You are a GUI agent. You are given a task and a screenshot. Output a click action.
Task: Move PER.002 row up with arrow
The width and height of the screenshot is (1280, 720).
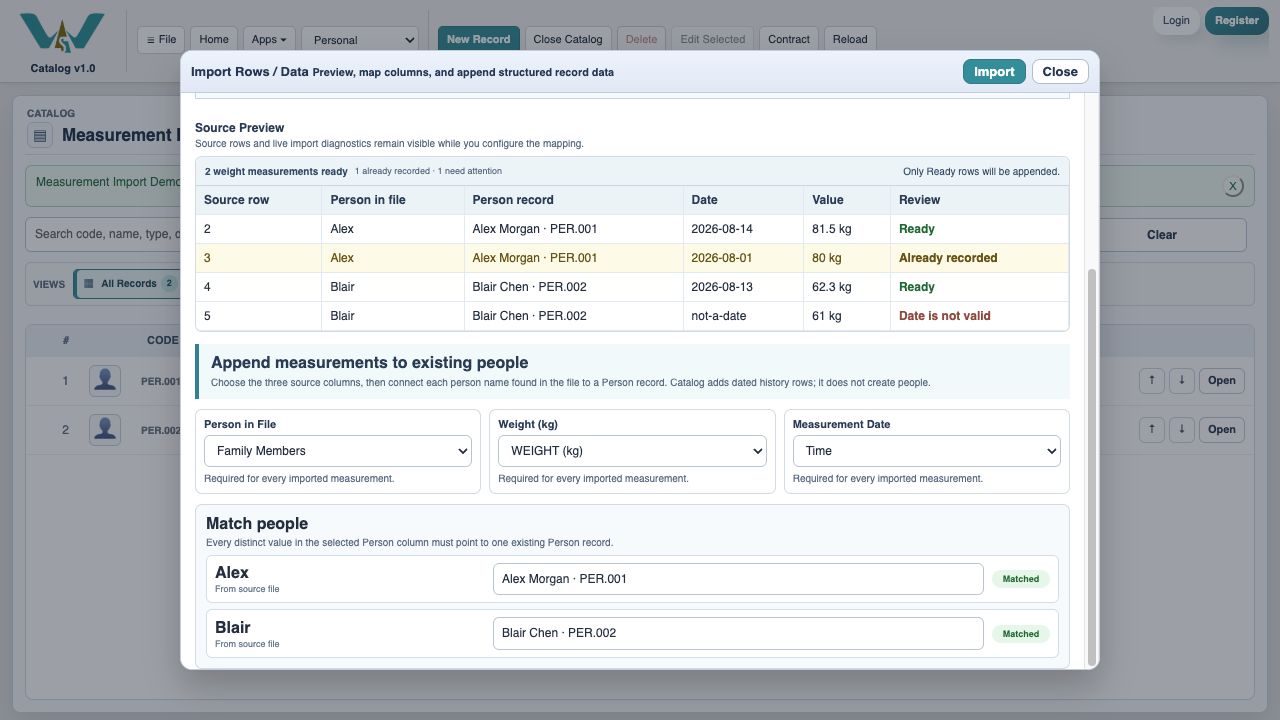coord(1152,429)
